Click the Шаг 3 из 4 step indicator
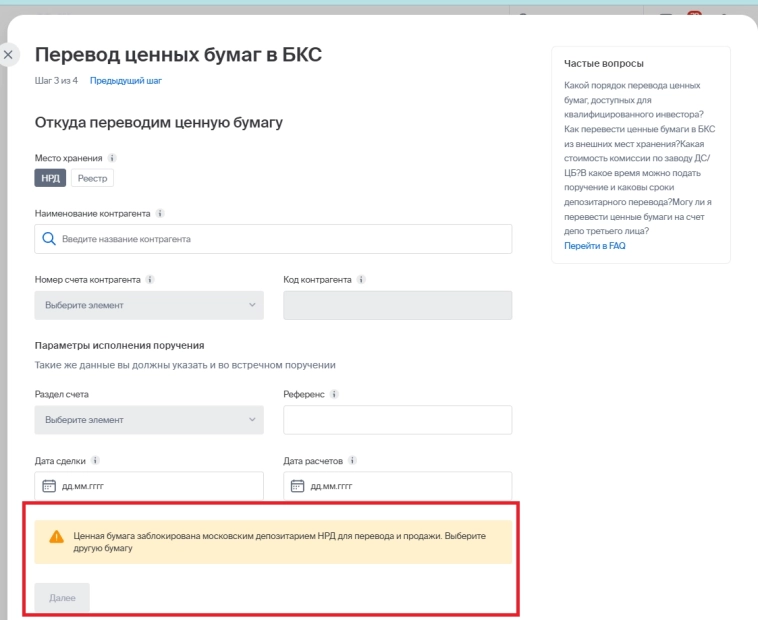758x620 pixels. pyautogui.click(x=56, y=81)
